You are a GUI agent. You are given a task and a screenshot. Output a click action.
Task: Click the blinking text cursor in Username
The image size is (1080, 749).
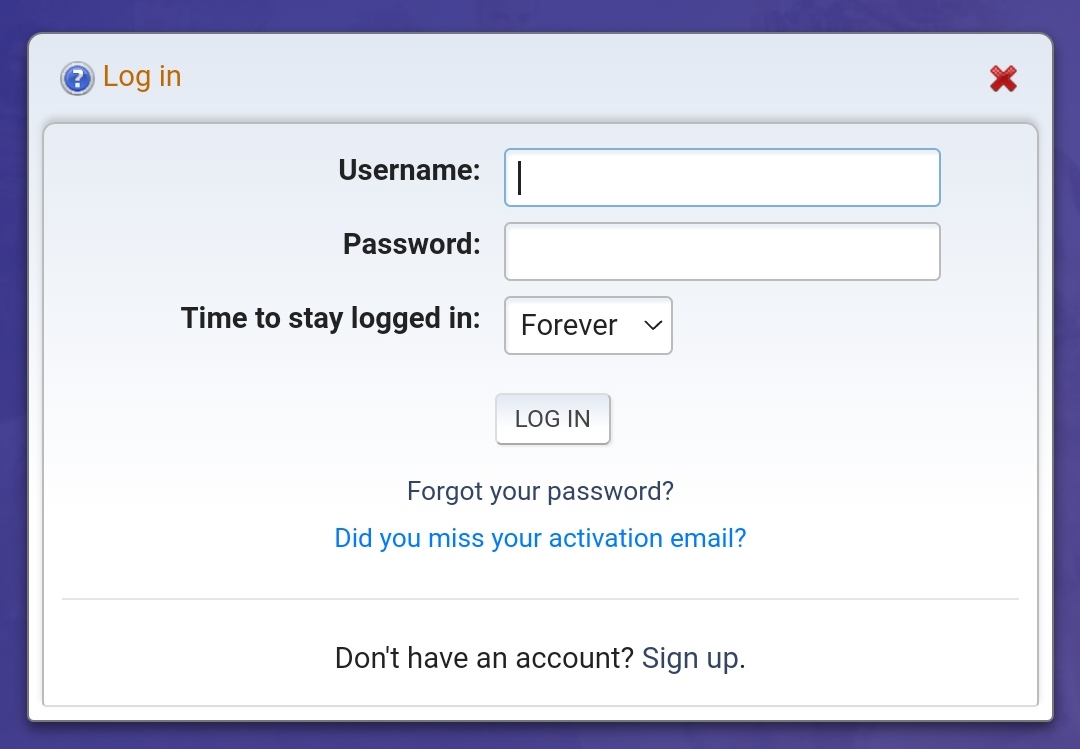[x=519, y=178]
